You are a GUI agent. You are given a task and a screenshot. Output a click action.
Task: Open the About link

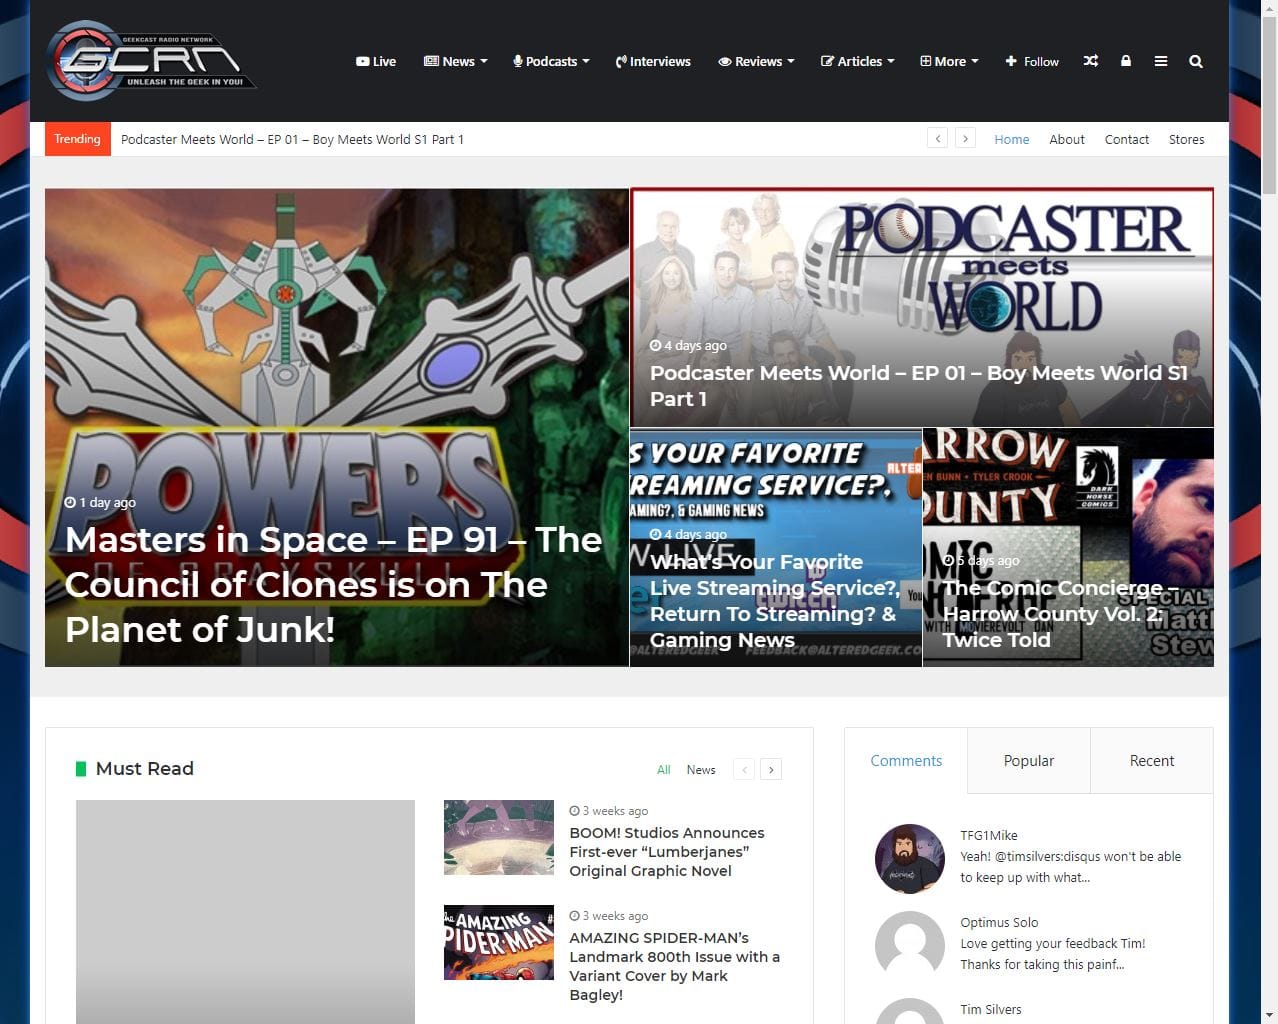point(1067,139)
